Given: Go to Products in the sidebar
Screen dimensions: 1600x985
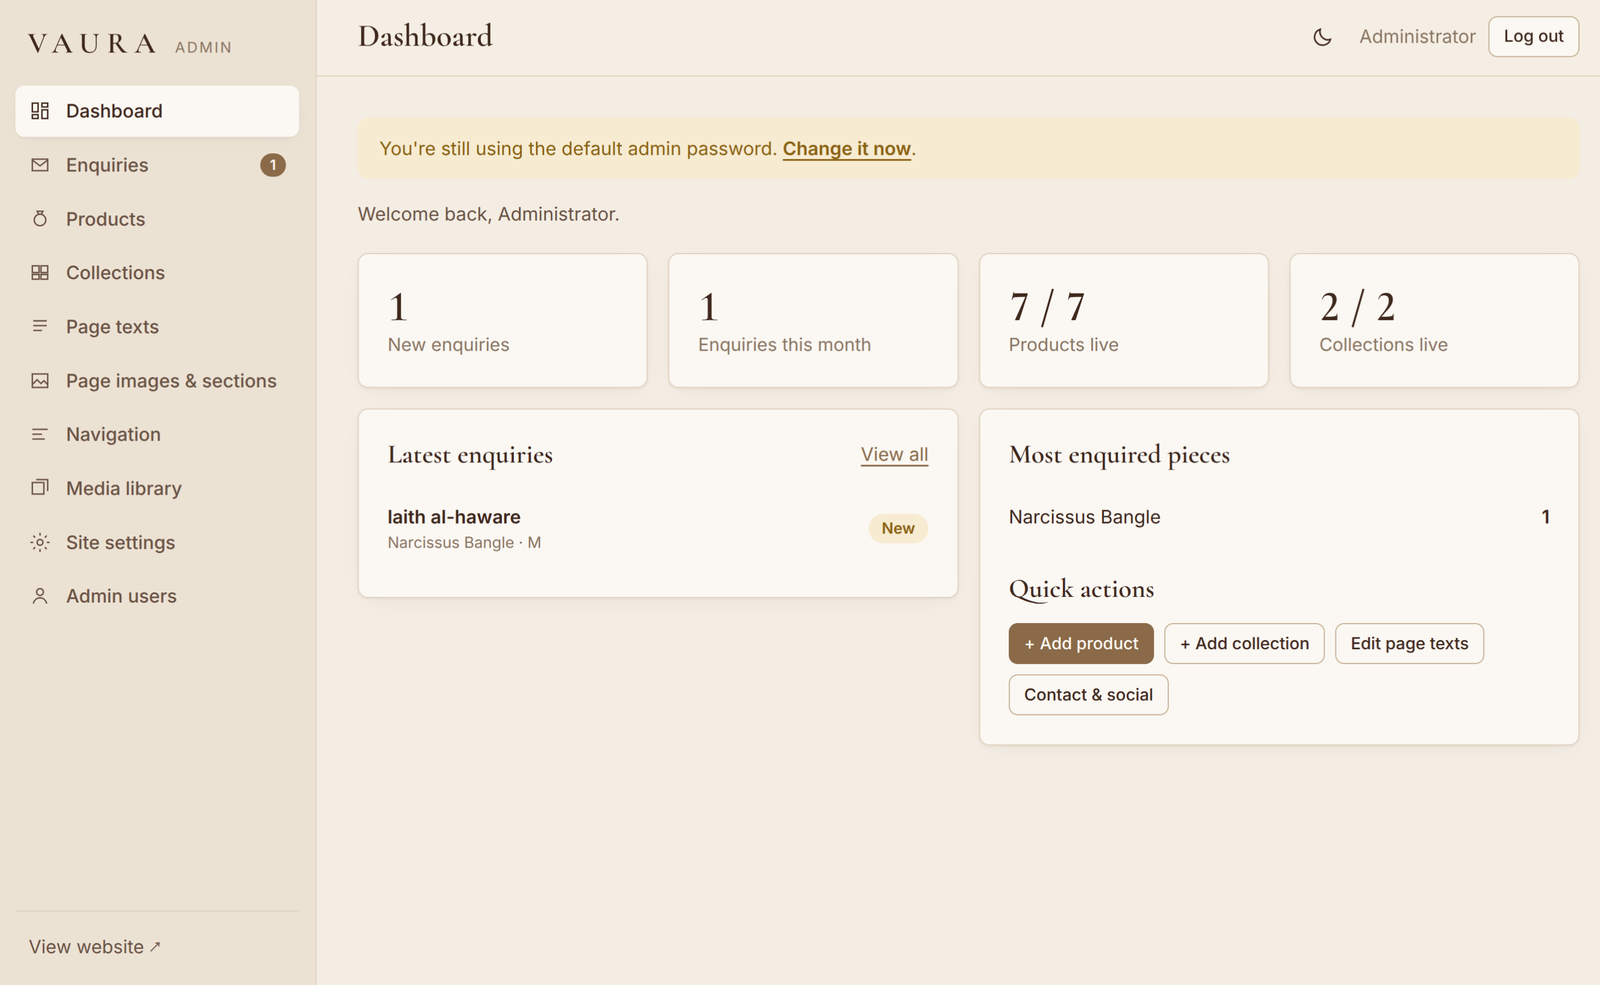Looking at the screenshot, I should pos(157,219).
